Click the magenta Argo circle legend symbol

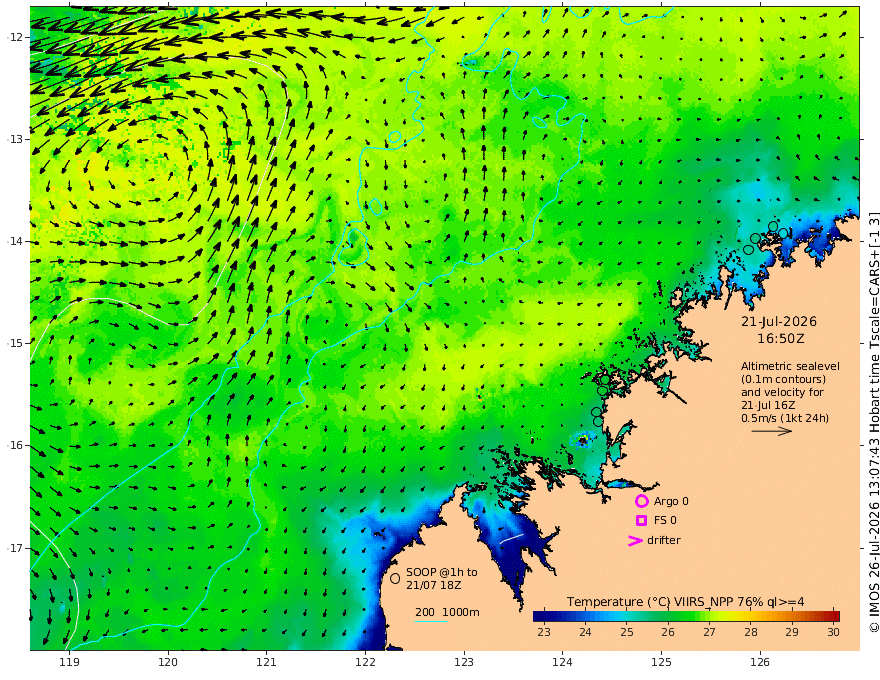tap(641, 501)
